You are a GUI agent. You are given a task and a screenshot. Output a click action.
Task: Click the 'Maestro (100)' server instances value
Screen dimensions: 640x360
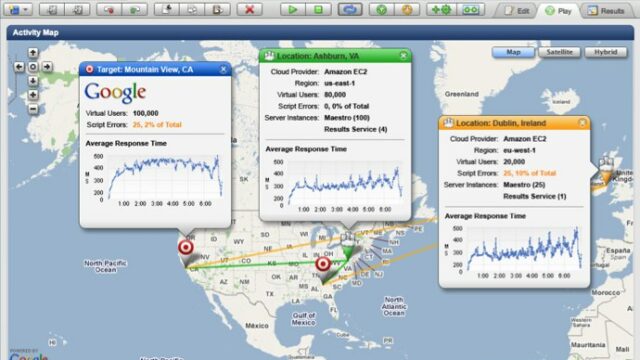[347, 118]
